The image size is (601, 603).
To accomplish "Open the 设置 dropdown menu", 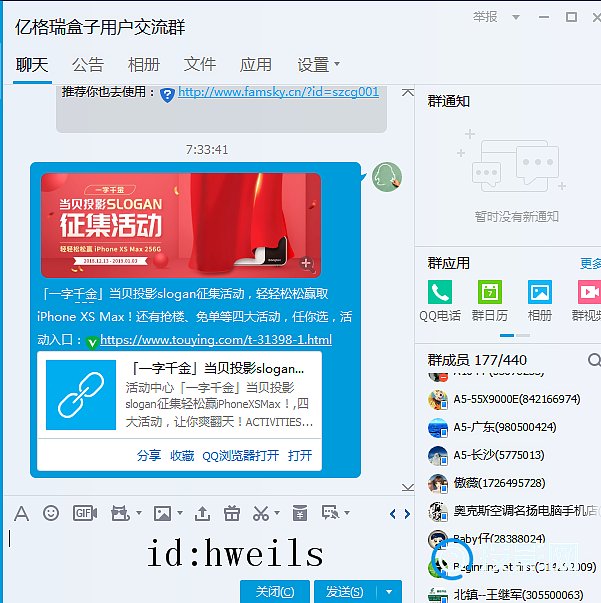I will [318, 65].
